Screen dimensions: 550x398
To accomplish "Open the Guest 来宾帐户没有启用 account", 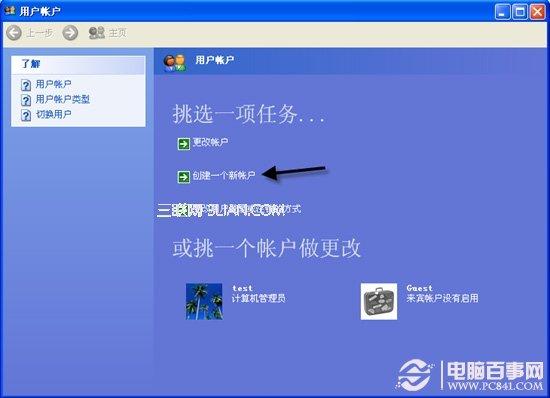I will pyautogui.click(x=442, y=294).
